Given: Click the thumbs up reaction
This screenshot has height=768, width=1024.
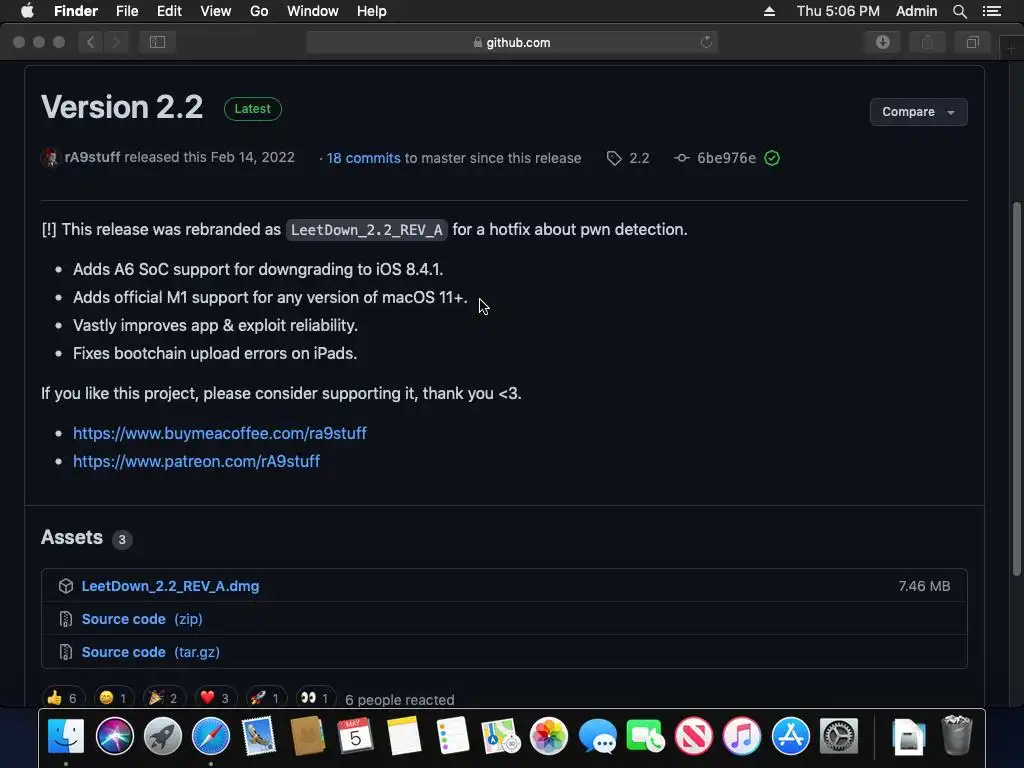Looking at the screenshot, I should [62, 698].
